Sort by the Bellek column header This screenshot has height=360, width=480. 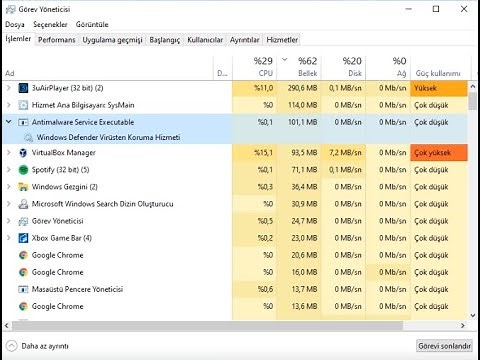[299, 67]
